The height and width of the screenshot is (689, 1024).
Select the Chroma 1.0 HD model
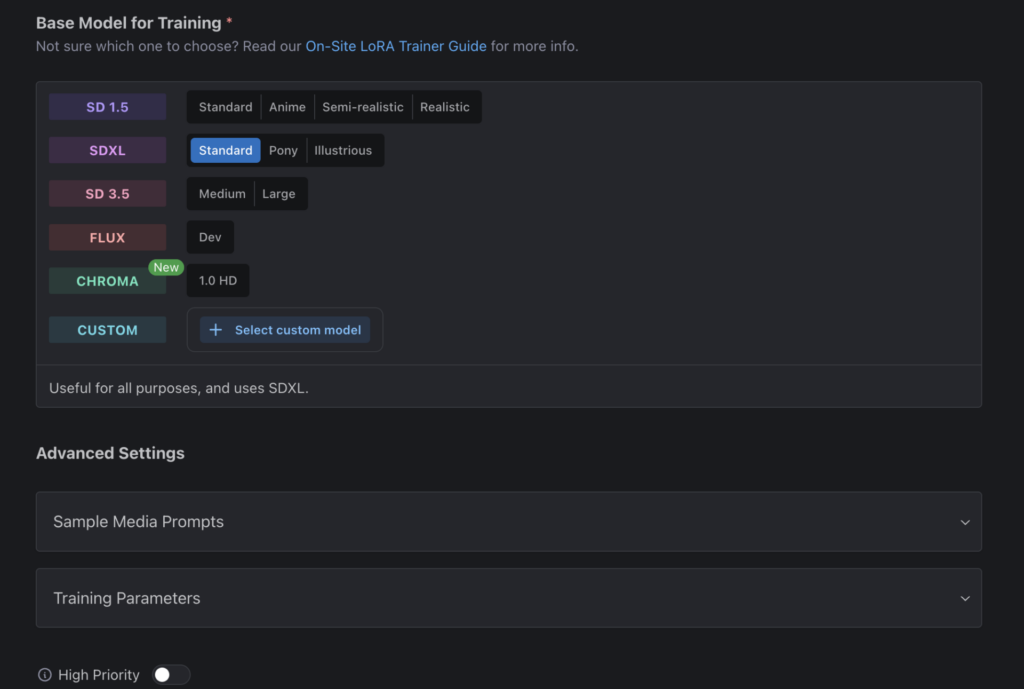[218, 281]
